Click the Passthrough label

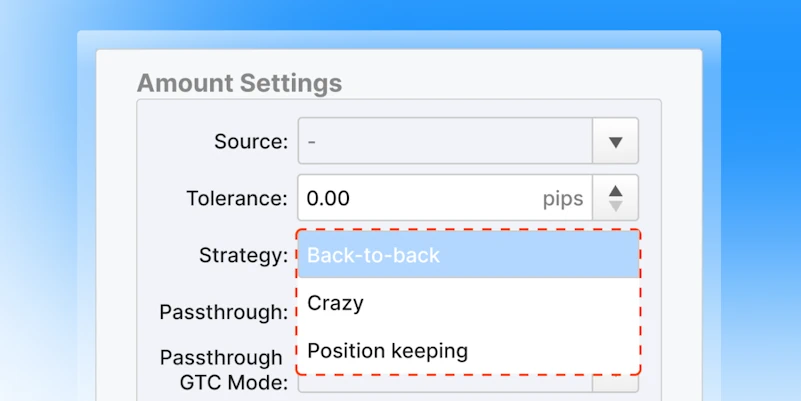[x=224, y=312]
